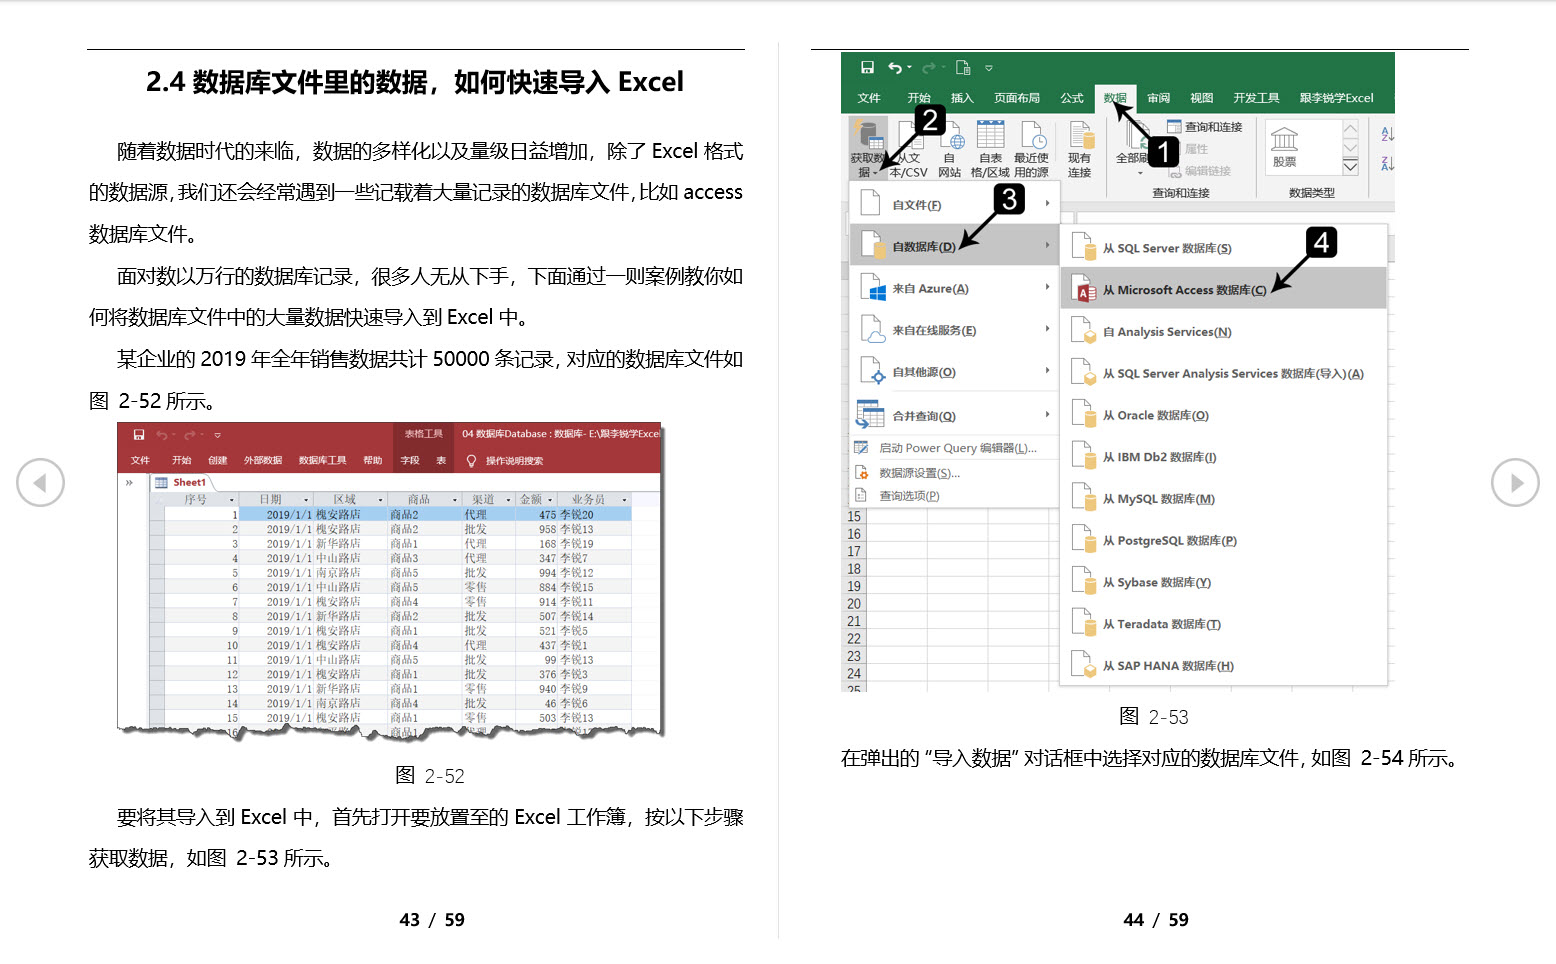Click the Undo icon in Excel quick access toolbar

(895, 67)
